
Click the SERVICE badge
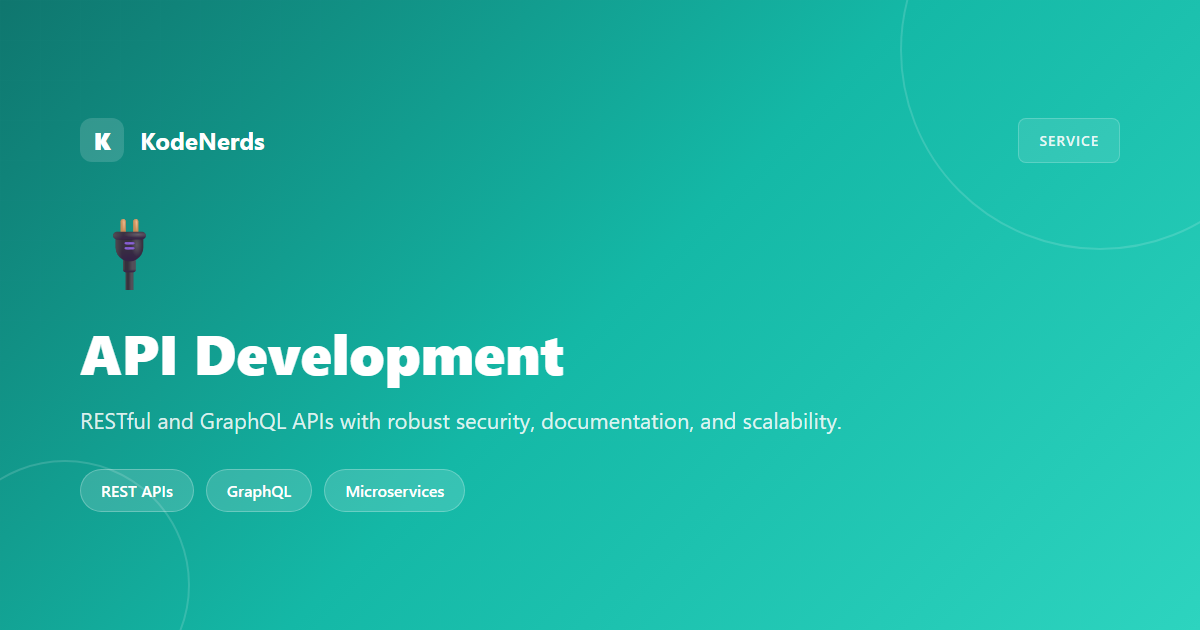(x=1069, y=140)
